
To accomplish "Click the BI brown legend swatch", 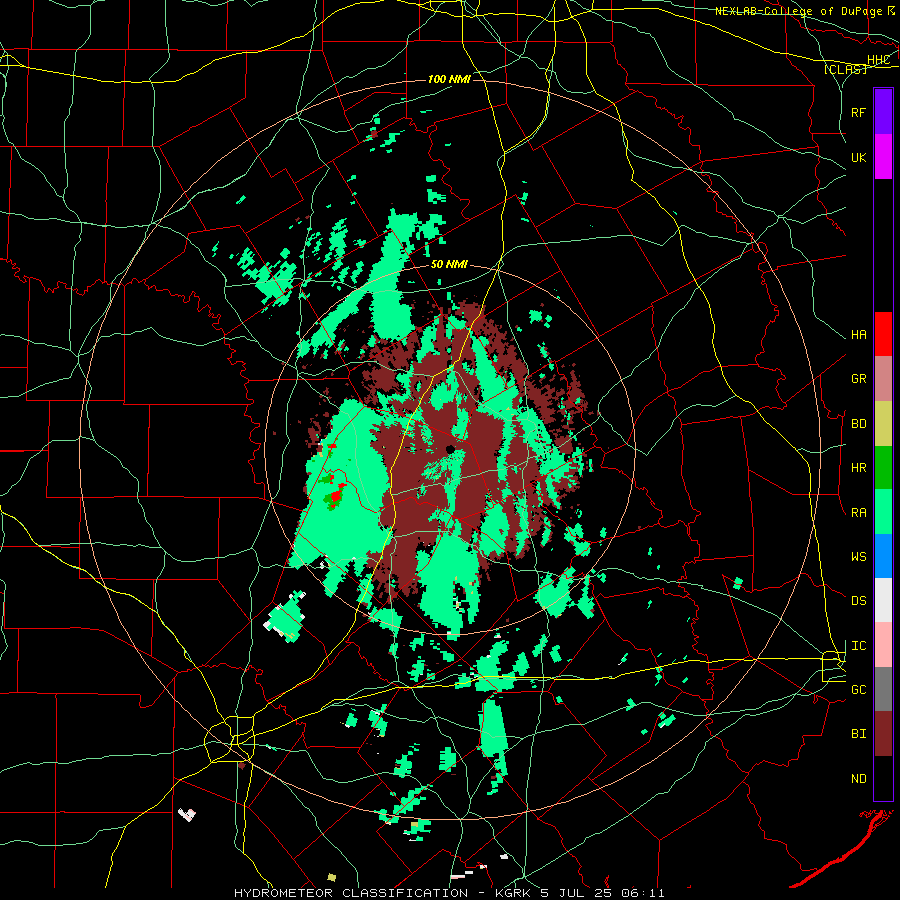I will click(883, 734).
